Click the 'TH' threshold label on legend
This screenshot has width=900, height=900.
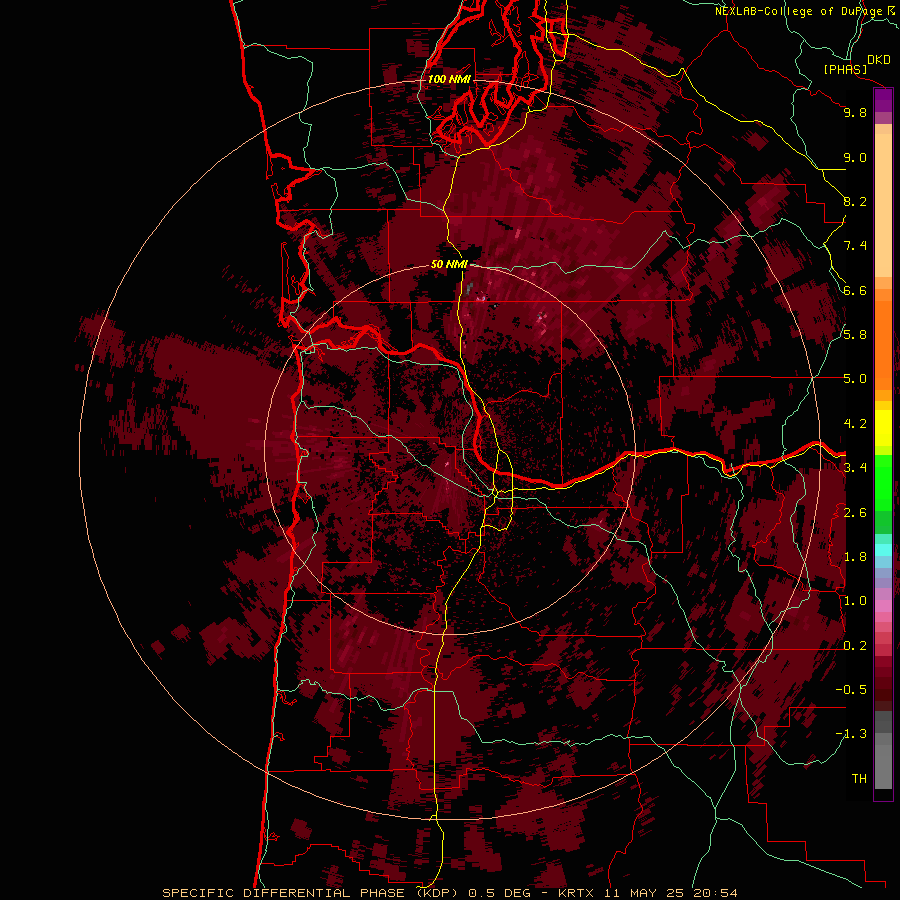tap(859, 779)
